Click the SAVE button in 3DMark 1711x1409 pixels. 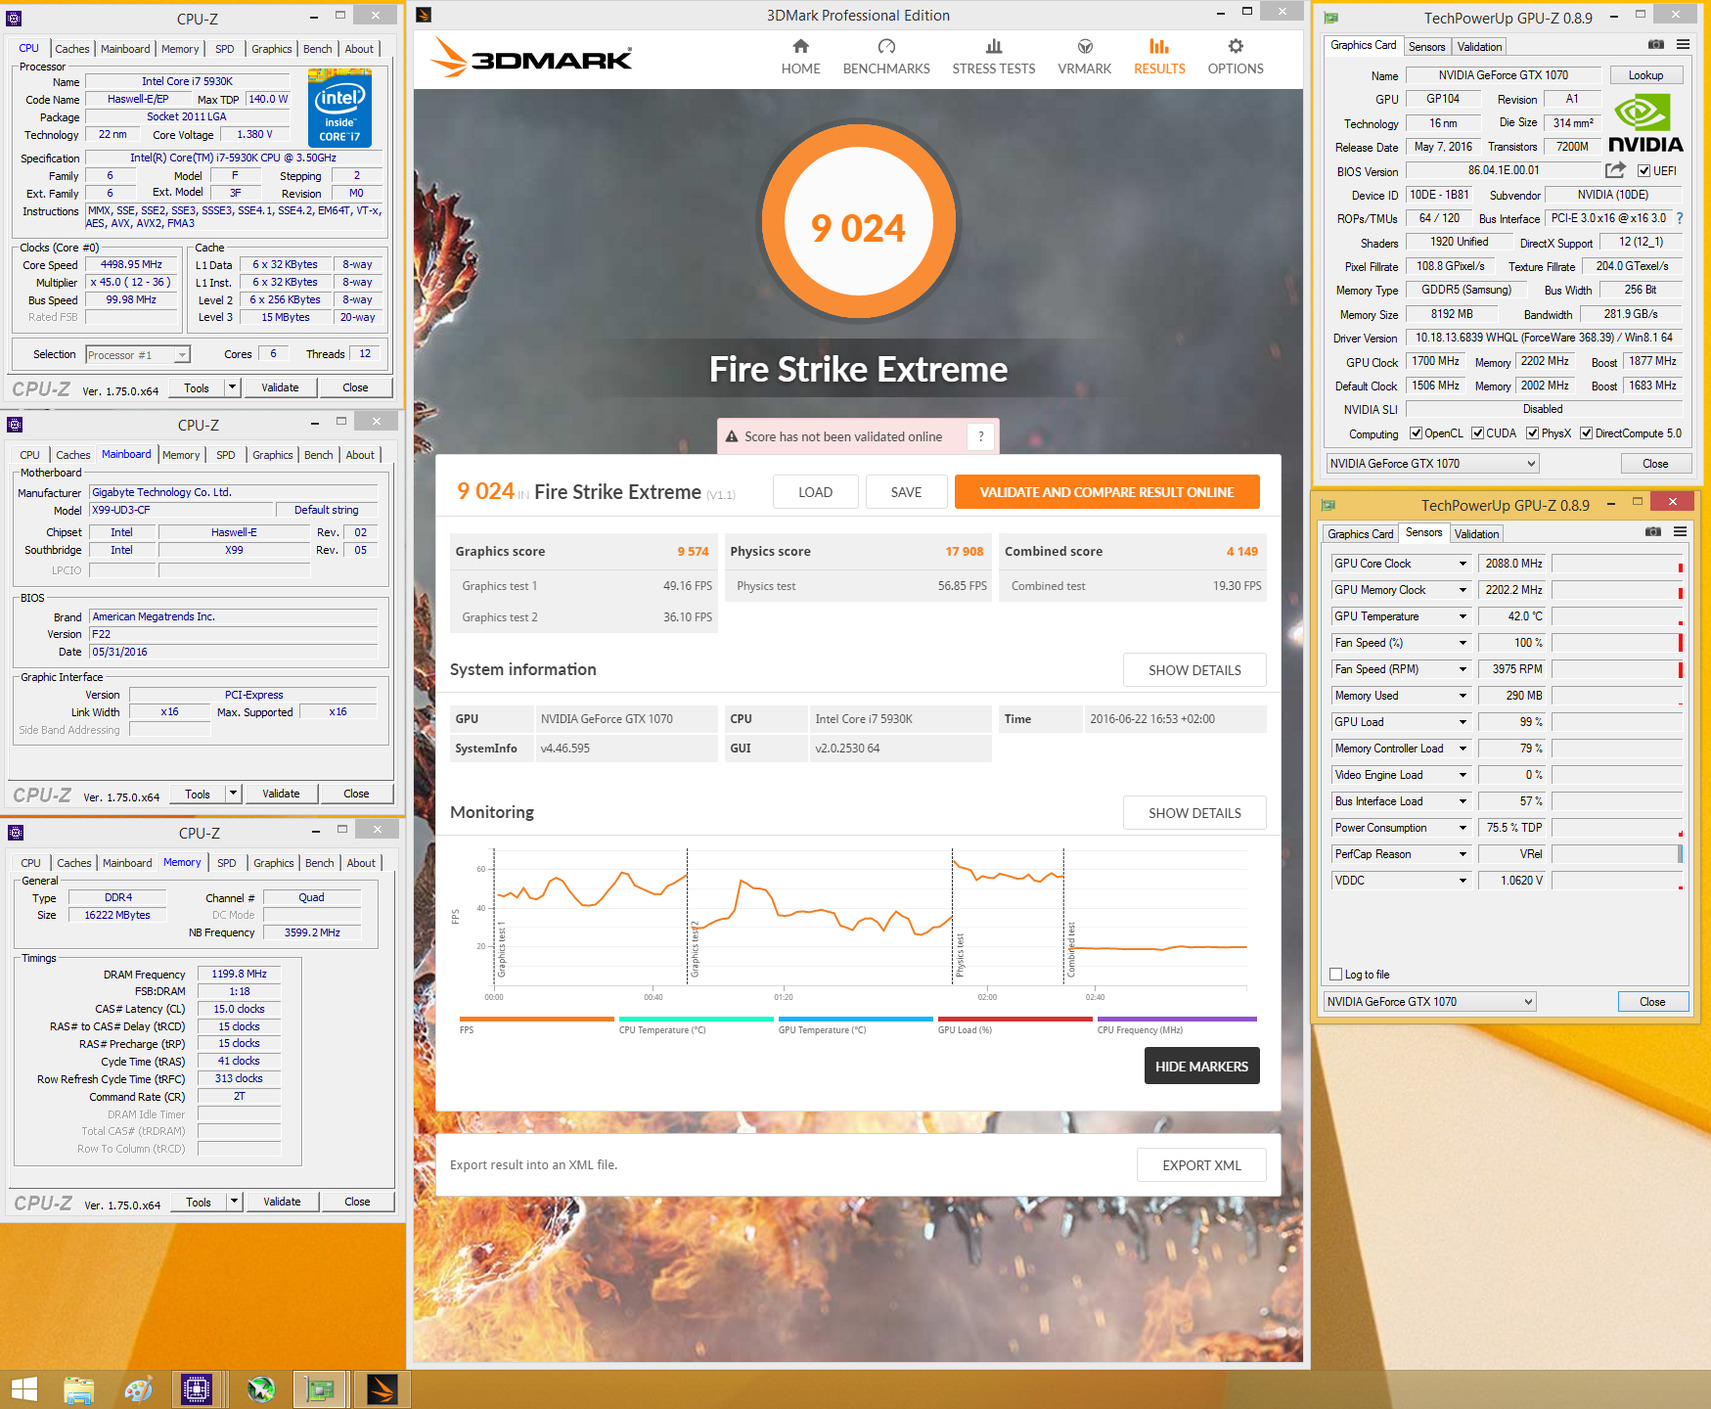coord(906,492)
